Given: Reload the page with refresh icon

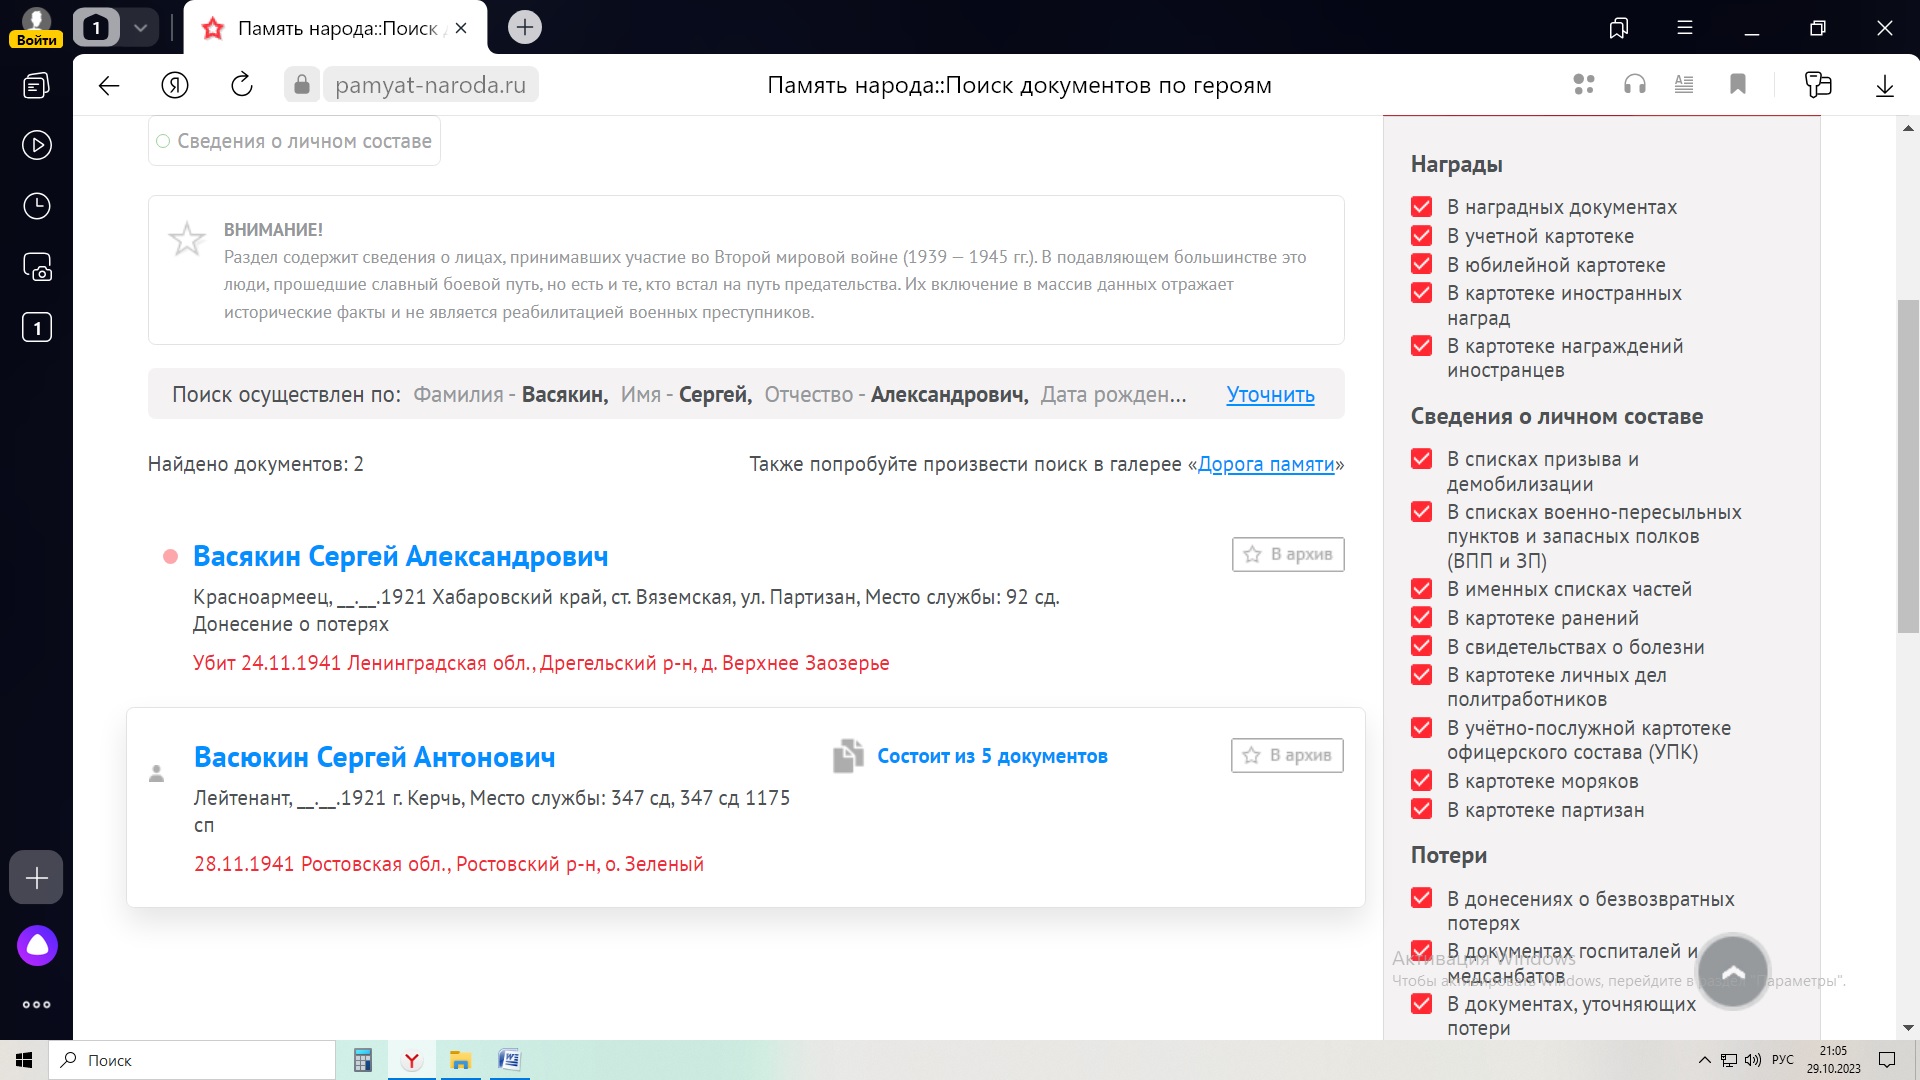Looking at the screenshot, I should coord(242,85).
